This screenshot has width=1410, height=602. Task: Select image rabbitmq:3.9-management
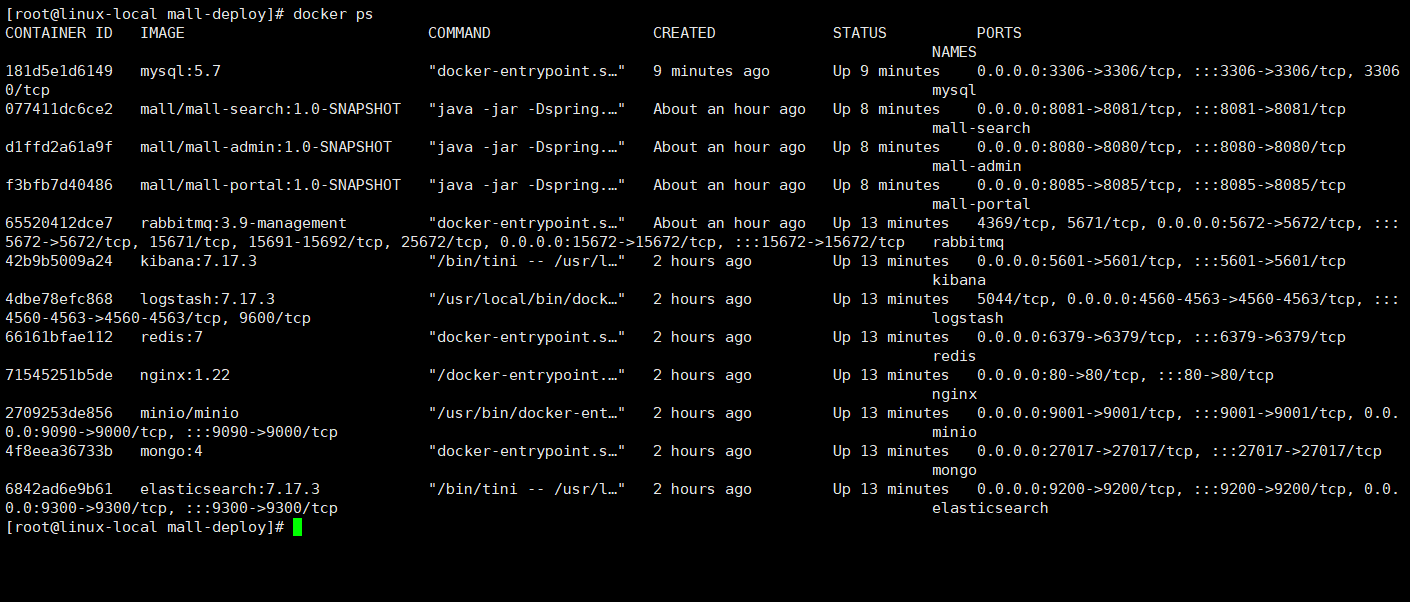tap(244, 223)
